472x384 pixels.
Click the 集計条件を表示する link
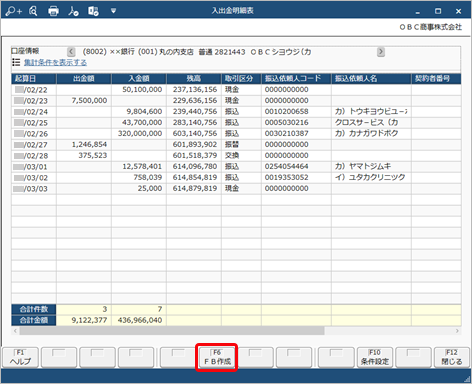tap(55, 62)
